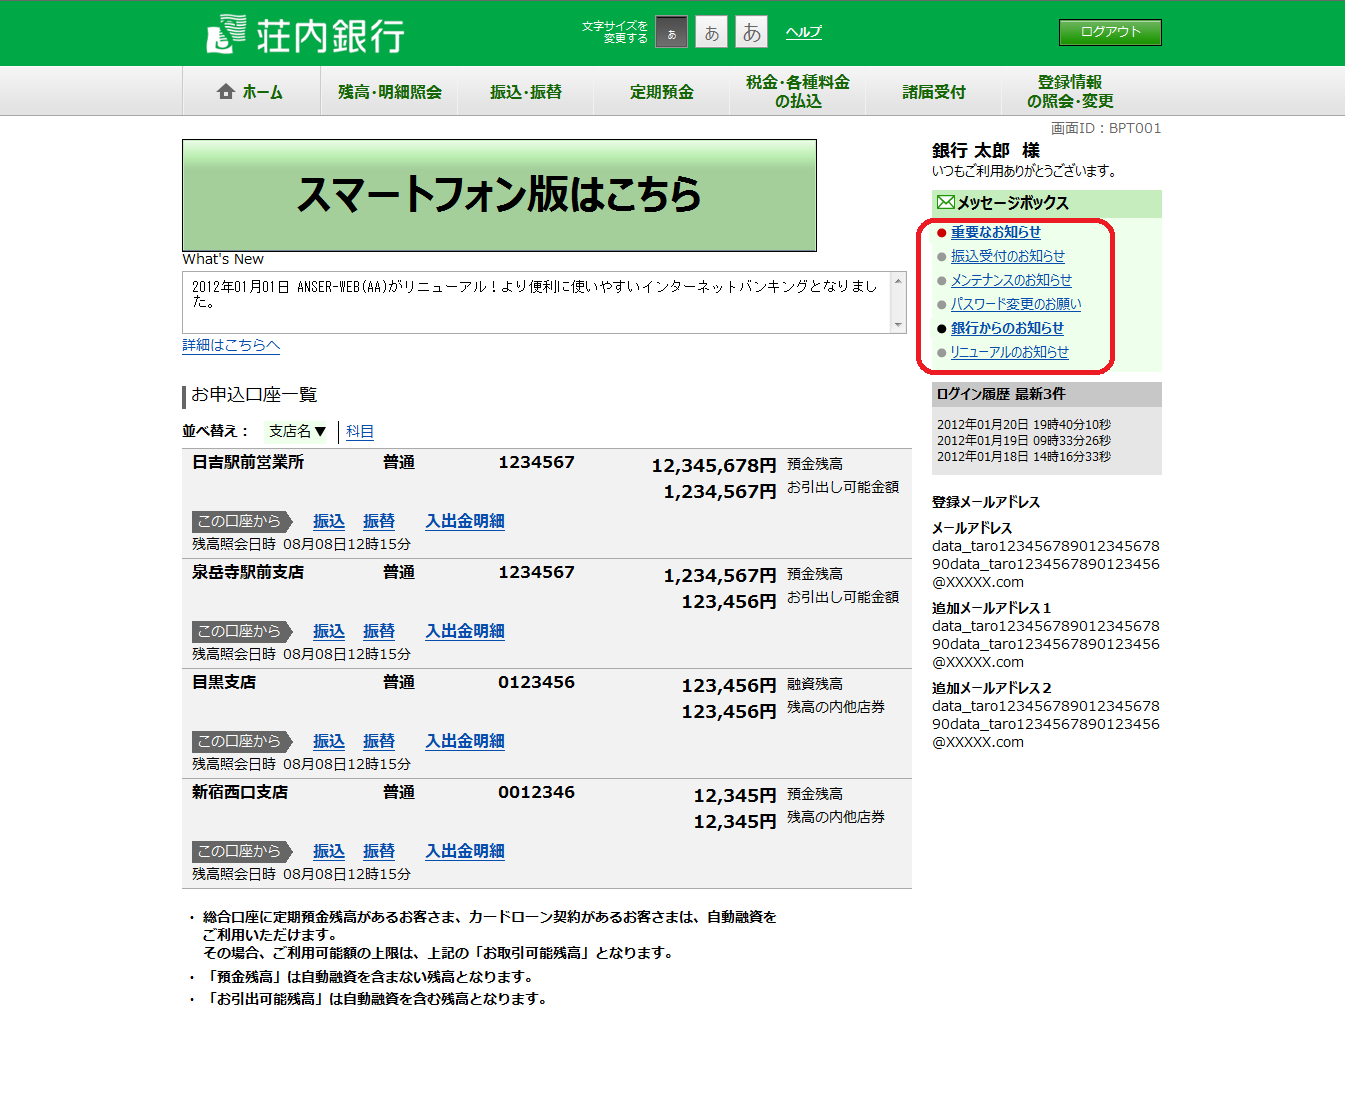Image resolution: width=1345 pixels, height=1114 pixels.
Task: Click the What's New scrollbar up arrow
Action: pyautogui.click(x=898, y=281)
